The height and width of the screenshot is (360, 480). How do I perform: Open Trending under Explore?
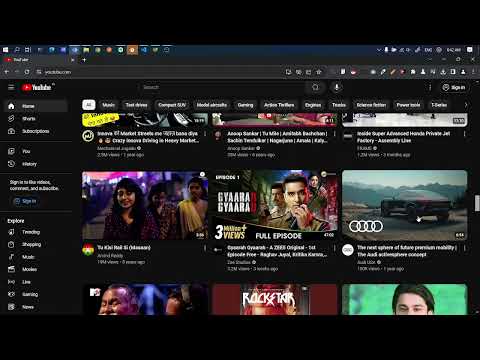[x=36, y=232]
